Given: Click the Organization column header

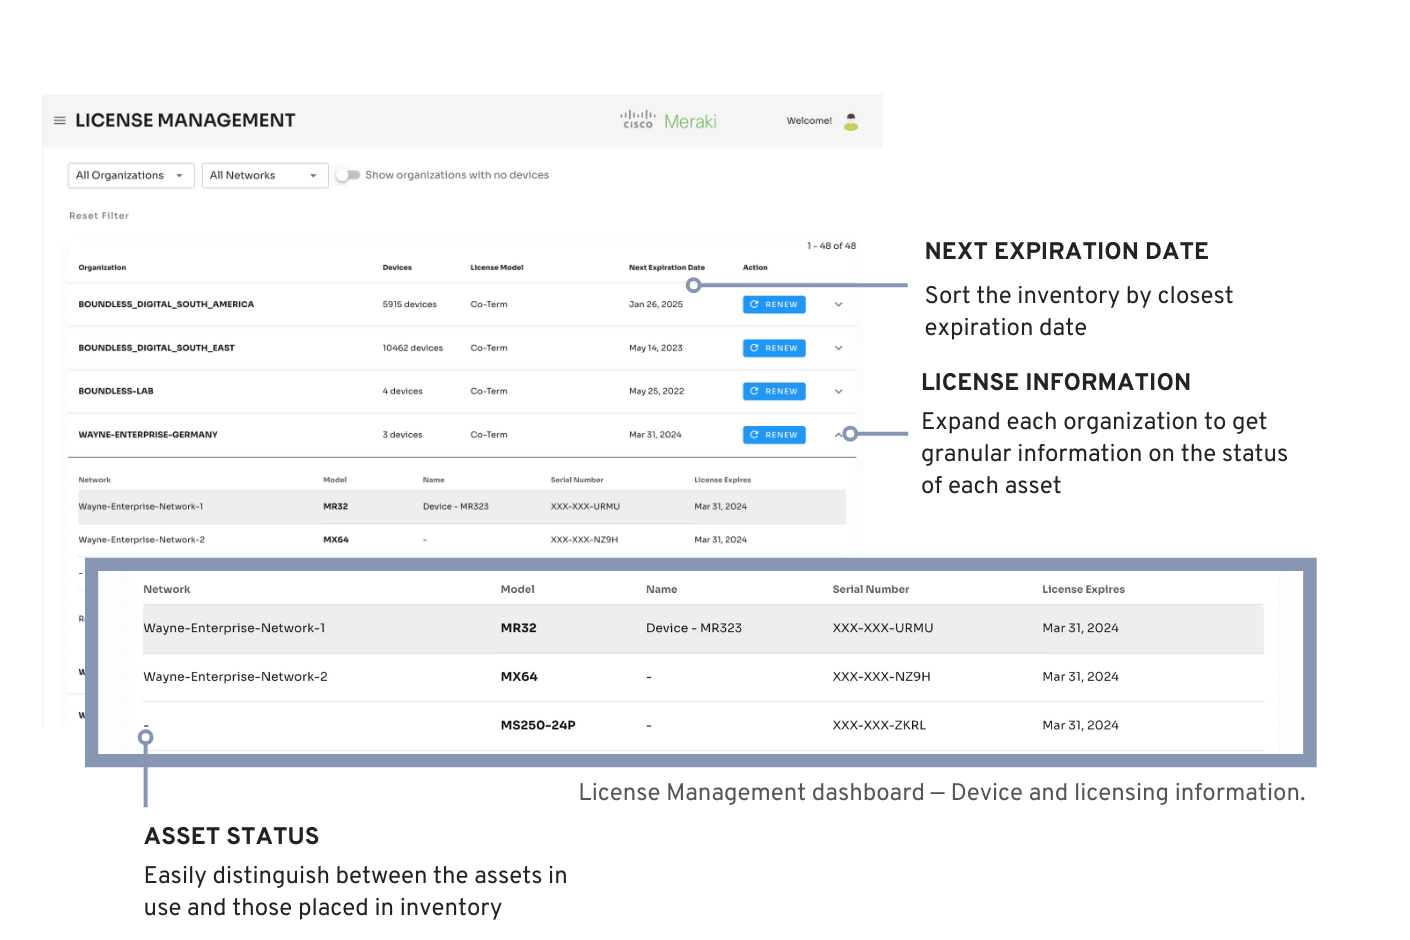Looking at the screenshot, I should click(x=103, y=267).
